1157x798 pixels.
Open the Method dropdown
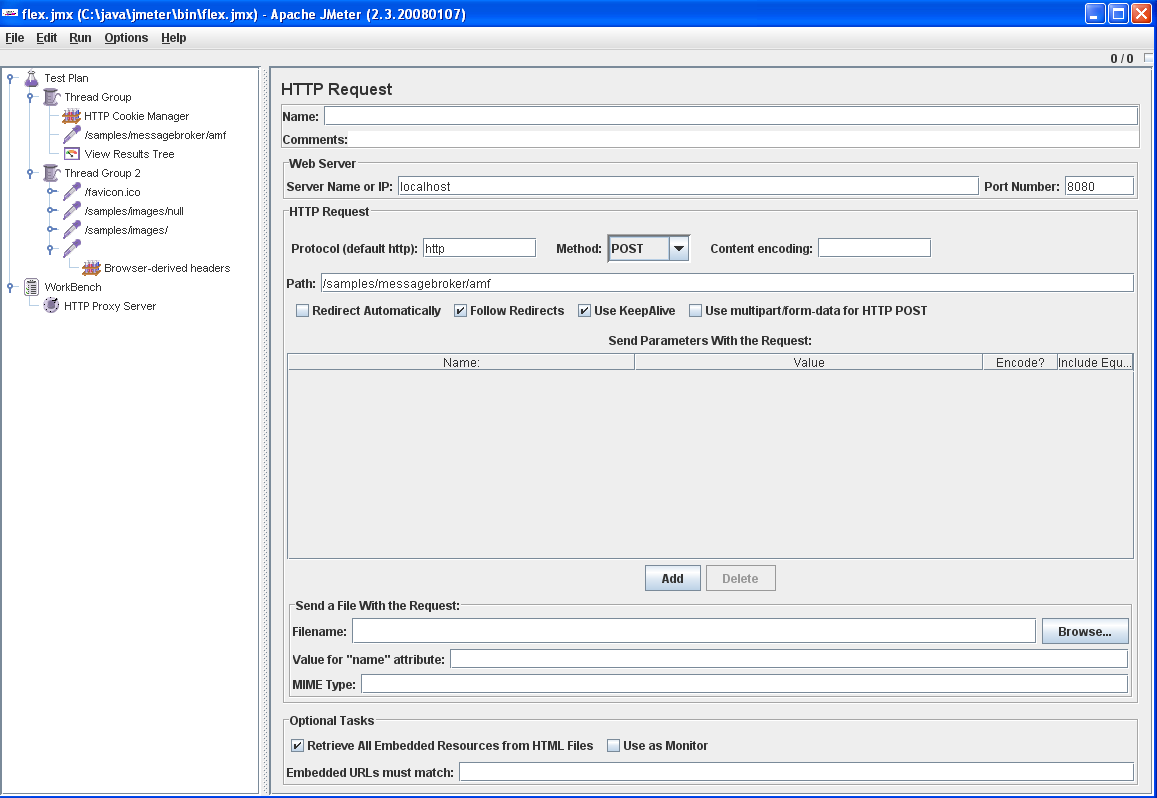pyautogui.click(x=679, y=248)
